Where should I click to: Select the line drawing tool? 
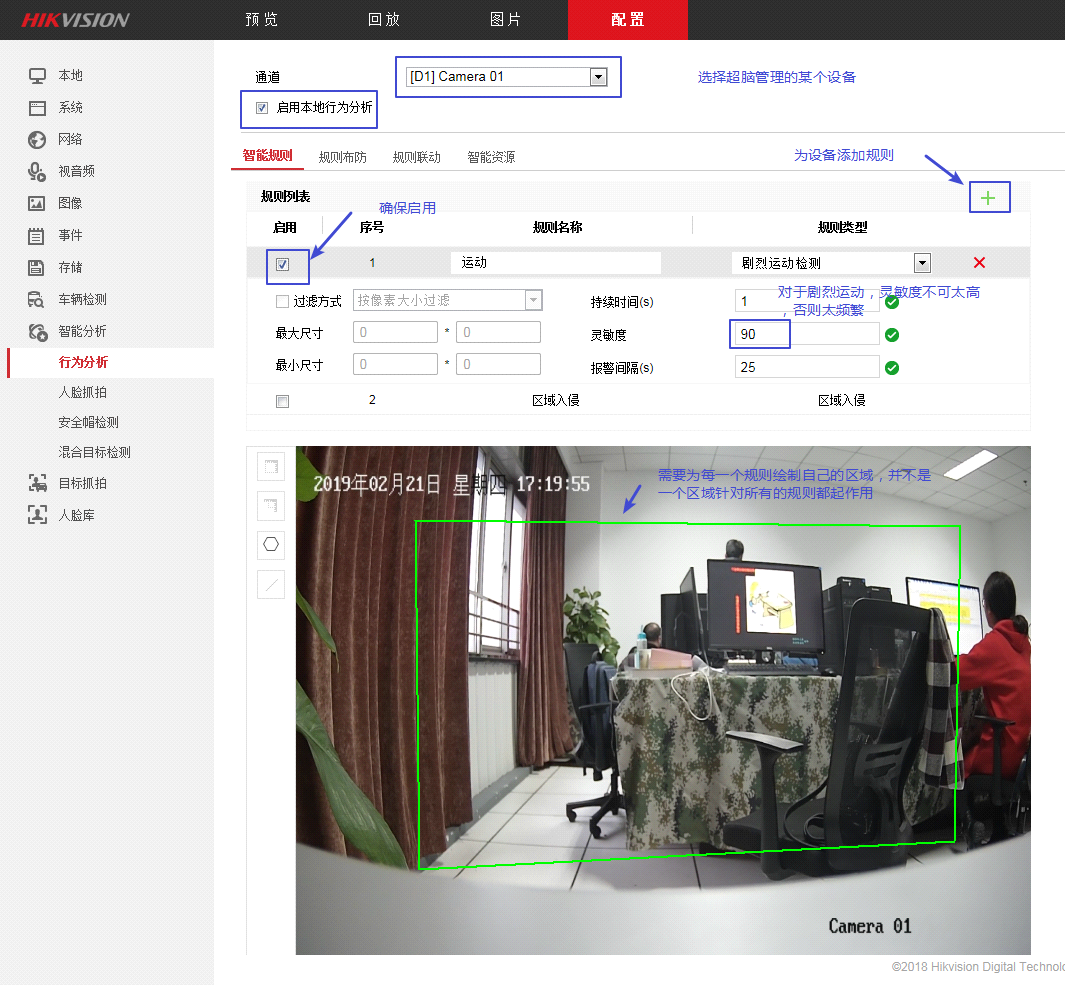(x=270, y=584)
